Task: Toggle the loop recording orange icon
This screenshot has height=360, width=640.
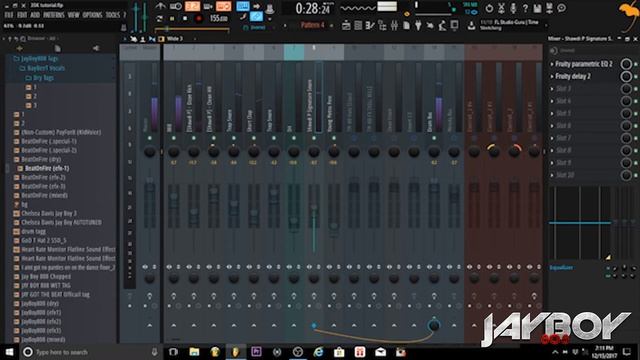Action: click(223, 6)
